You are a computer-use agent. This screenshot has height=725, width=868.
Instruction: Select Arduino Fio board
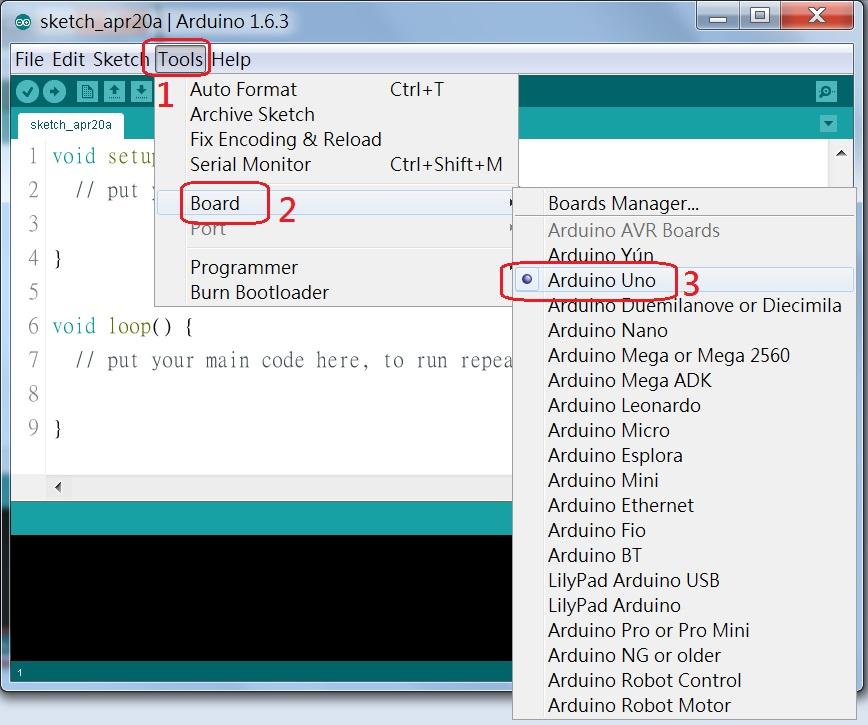pyautogui.click(x=685, y=530)
